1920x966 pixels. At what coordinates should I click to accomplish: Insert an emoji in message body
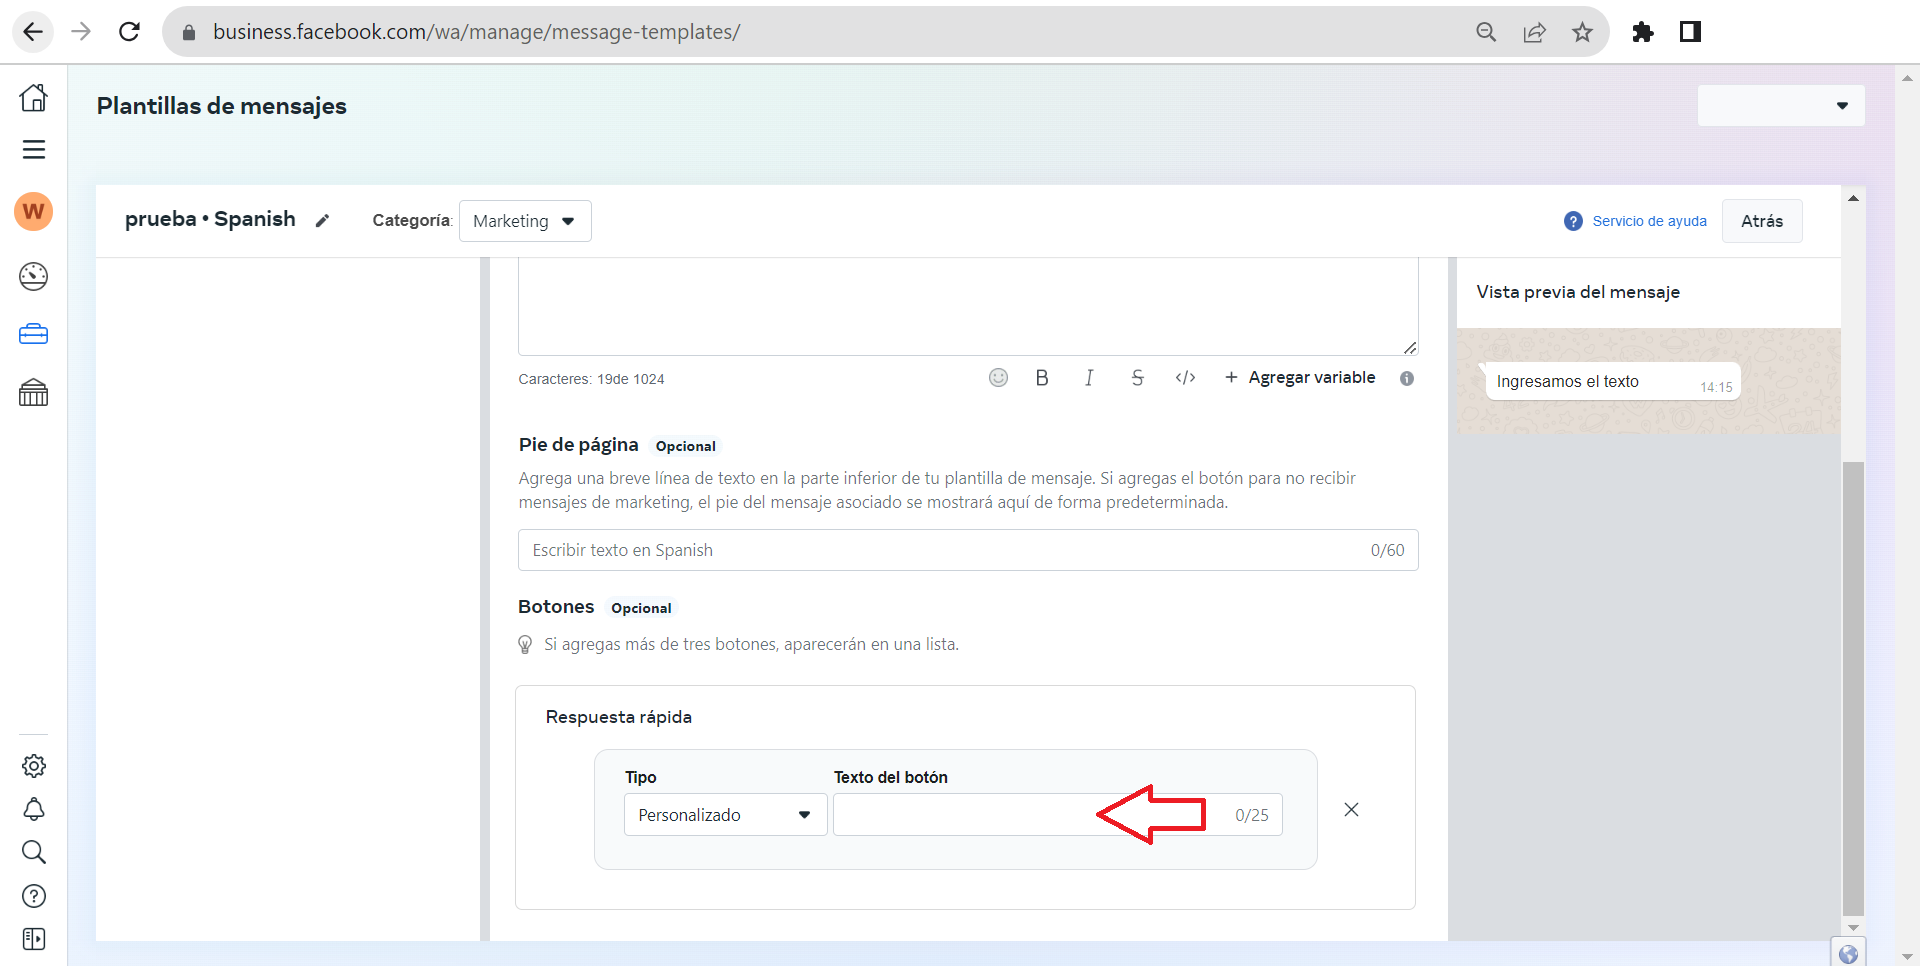coord(998,378)
